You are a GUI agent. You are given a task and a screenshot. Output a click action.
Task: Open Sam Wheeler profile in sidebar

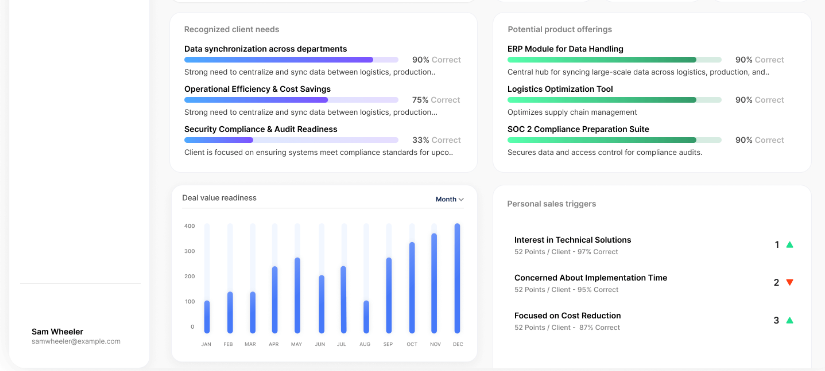[57, 332]
